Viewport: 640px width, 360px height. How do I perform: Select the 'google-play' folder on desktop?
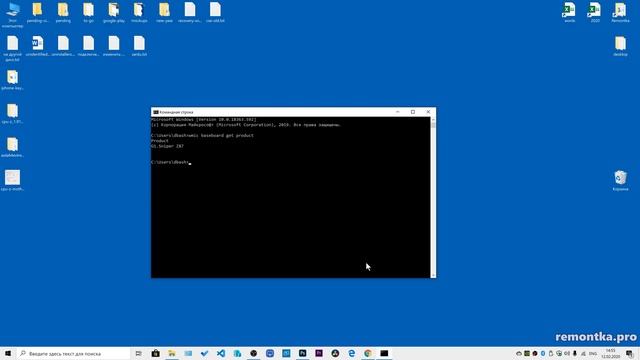(113, 12)
